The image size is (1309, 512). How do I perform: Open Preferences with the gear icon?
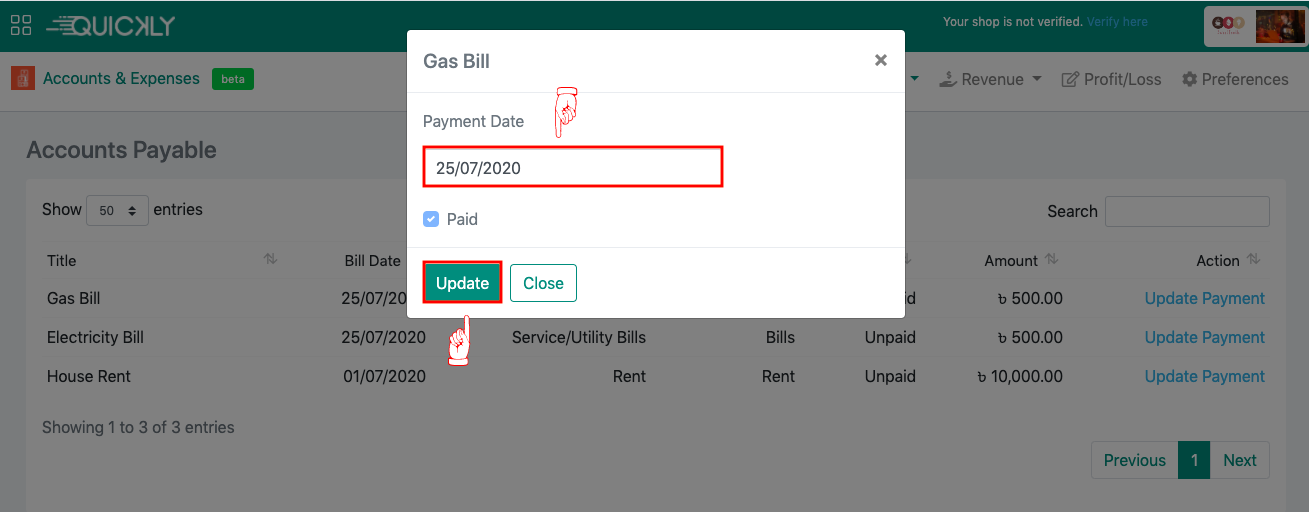[x=1189, y=79]
